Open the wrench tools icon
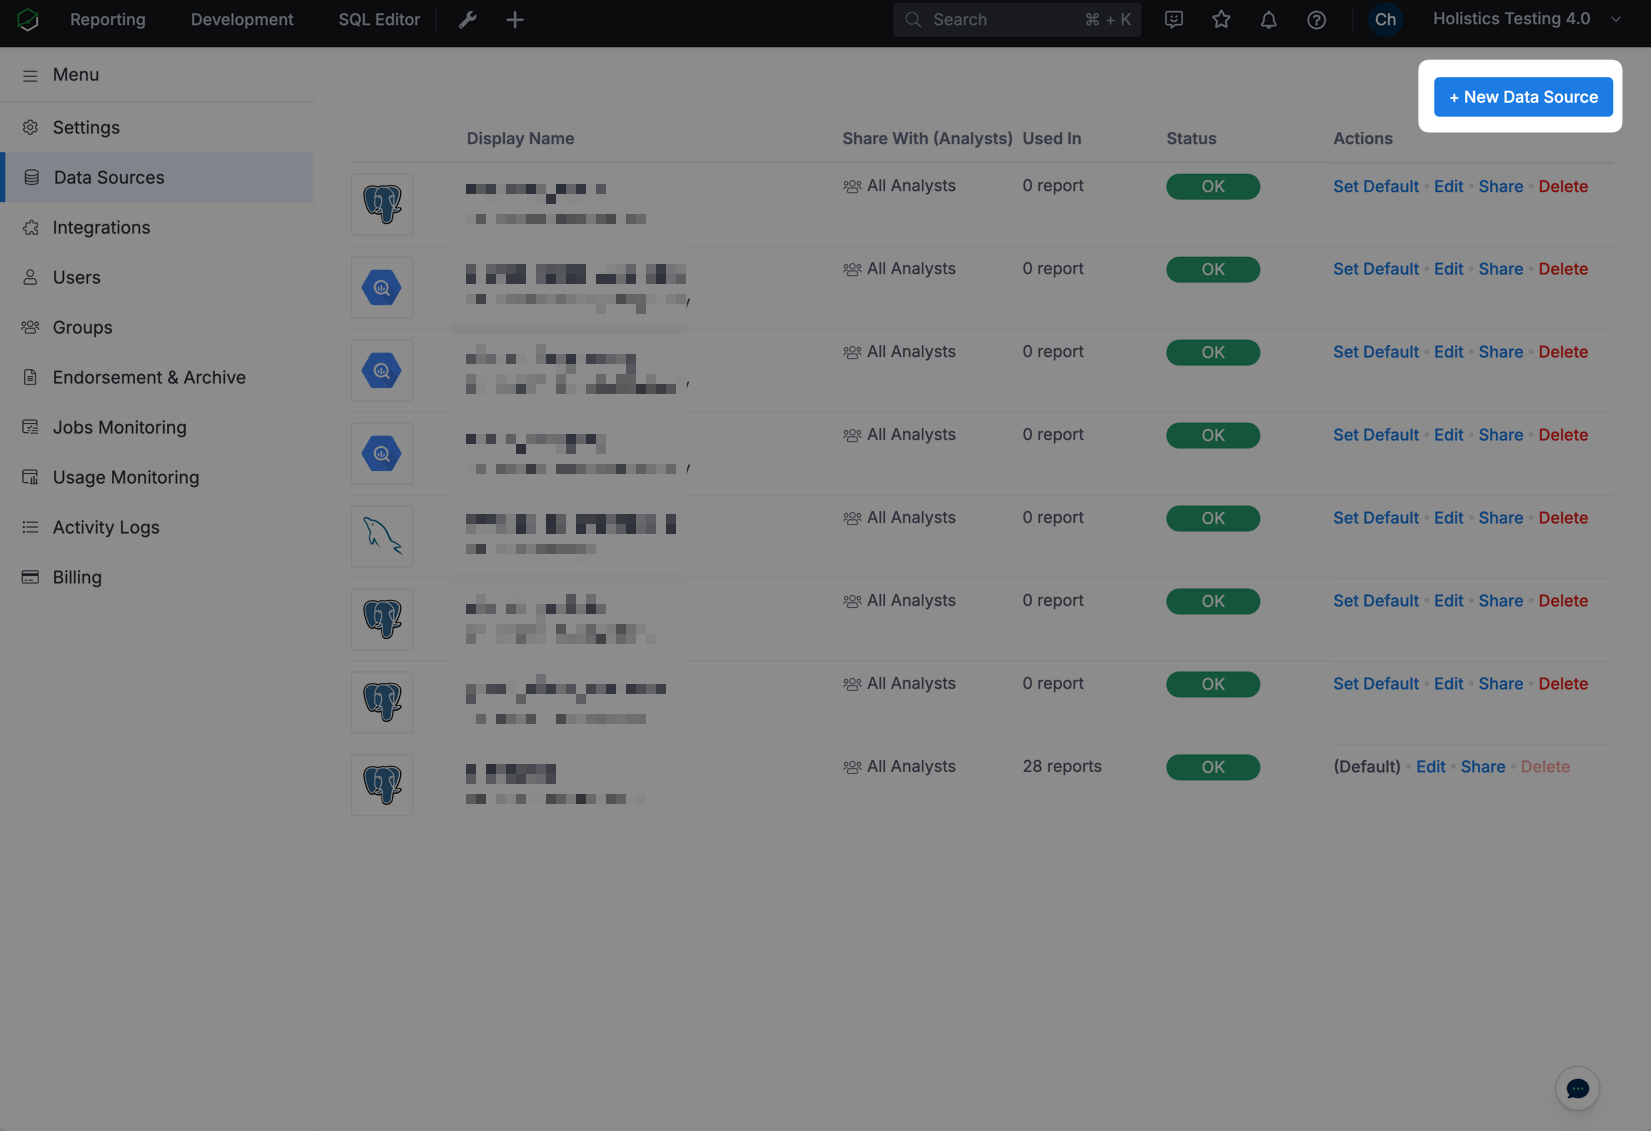The image size is (1651, 1131). pyautogui.click(x=467, y=20)
